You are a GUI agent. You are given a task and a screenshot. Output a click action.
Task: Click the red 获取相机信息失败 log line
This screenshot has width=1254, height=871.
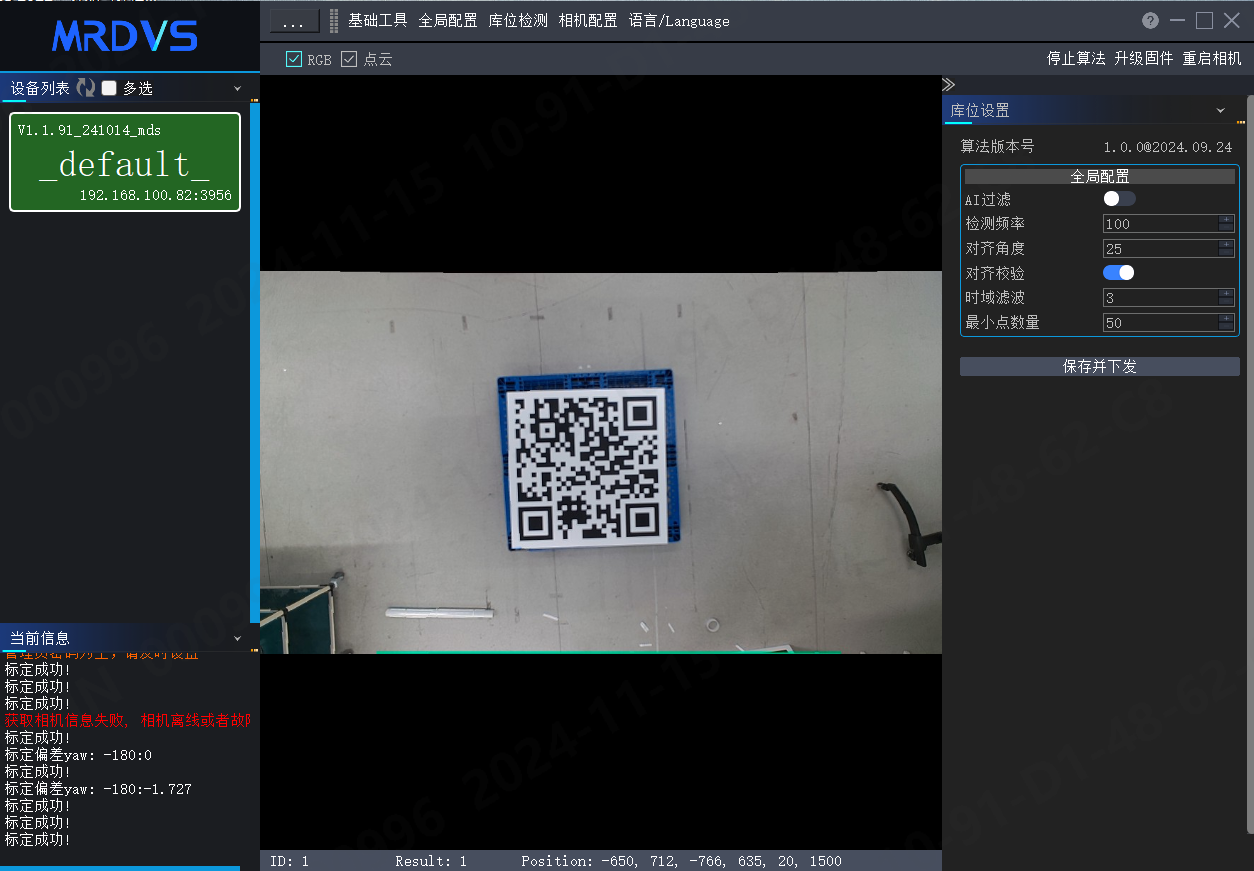(127, 721)
